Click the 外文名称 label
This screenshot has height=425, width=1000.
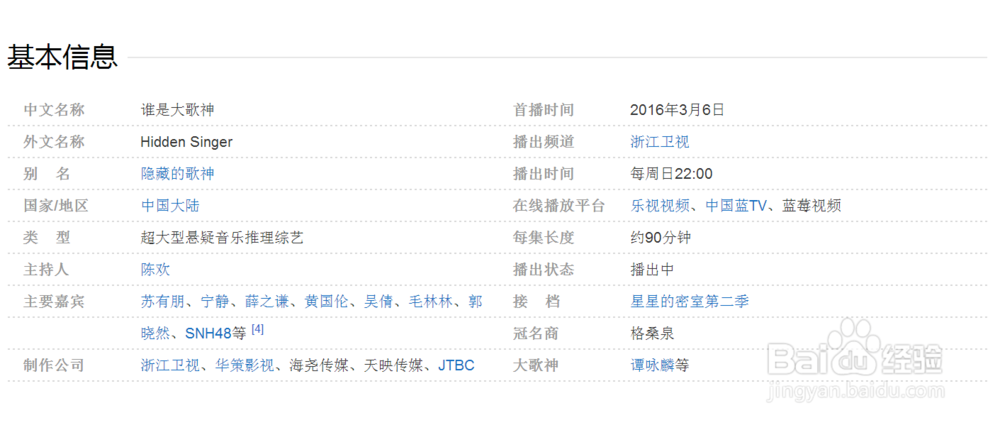[x=54, y=142]
